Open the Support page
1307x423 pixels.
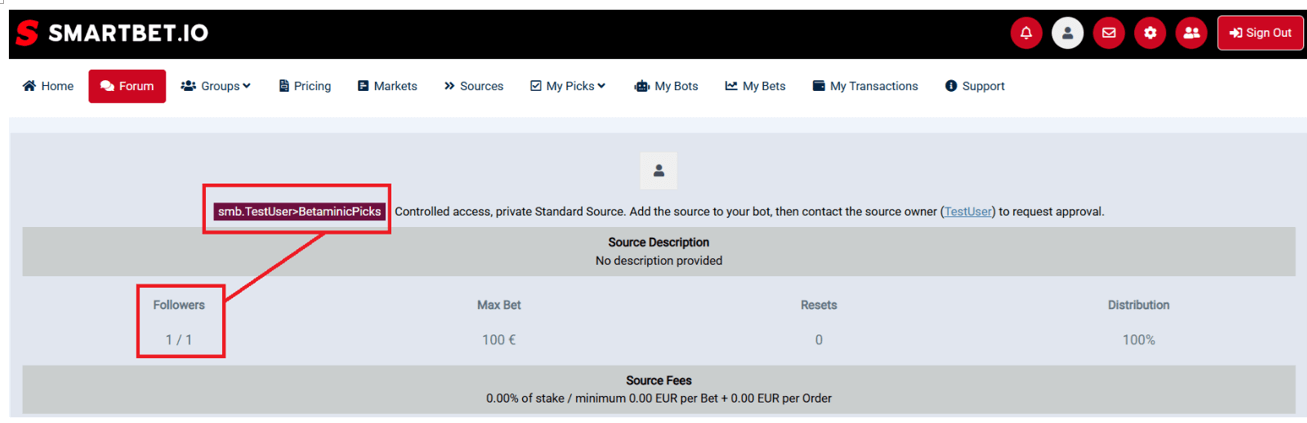975,86
